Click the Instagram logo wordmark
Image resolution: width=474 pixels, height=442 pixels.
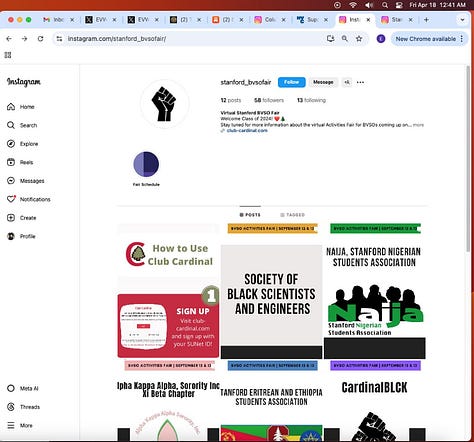click(24, 82)
